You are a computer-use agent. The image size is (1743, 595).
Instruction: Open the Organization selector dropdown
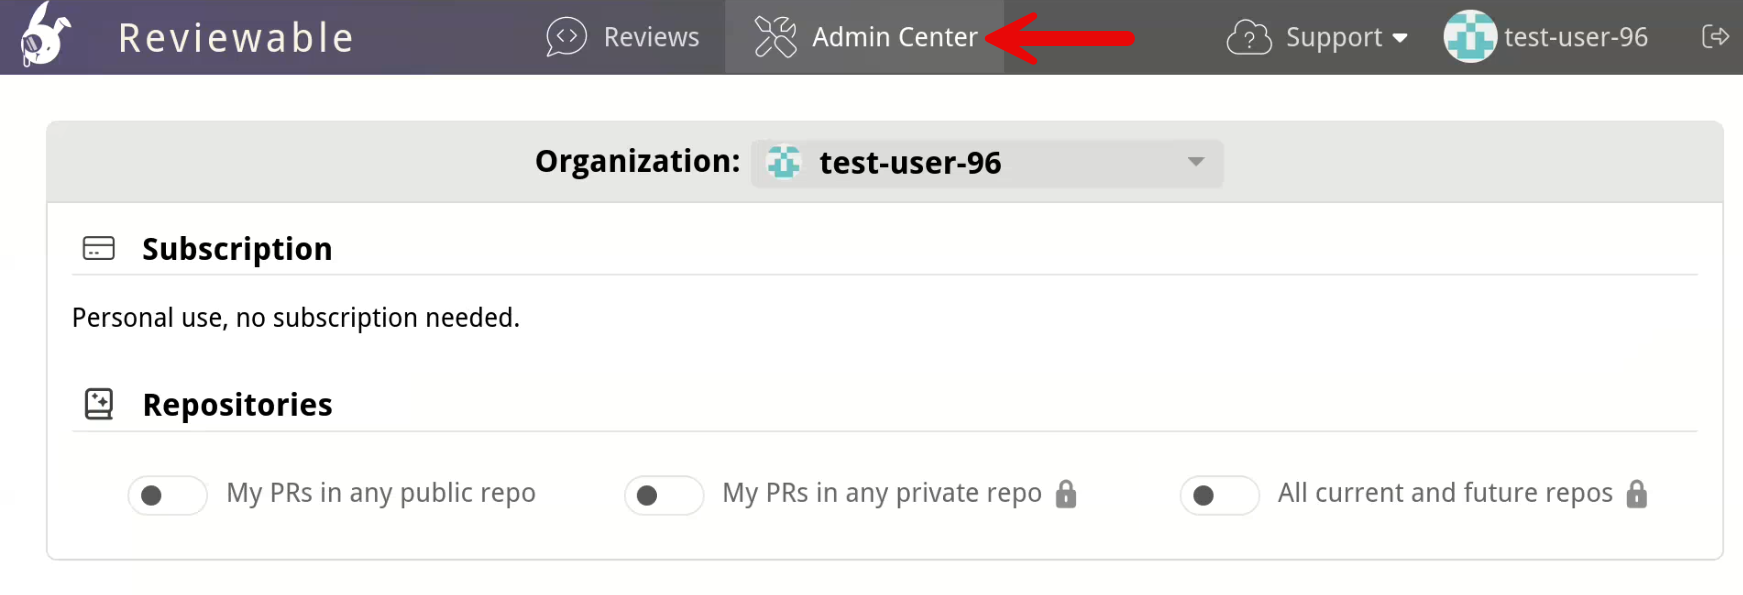[x=986, y=162]
